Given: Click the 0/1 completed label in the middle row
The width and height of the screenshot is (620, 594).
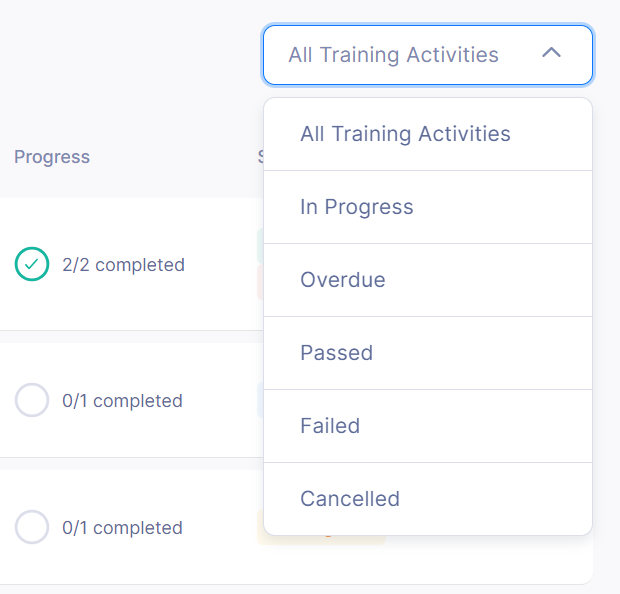Looking at the screenshot, I should (122, 401).
